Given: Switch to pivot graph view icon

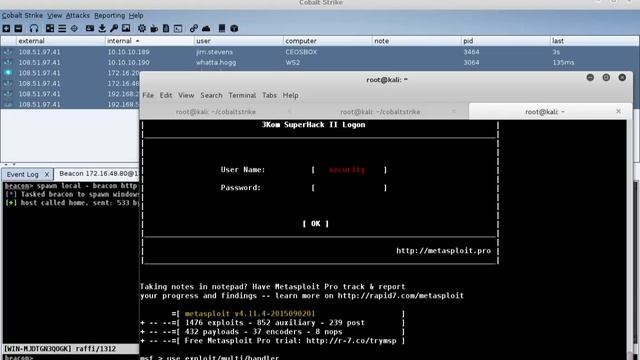Looking at the screenshot, I should click(x=50, y=29).
